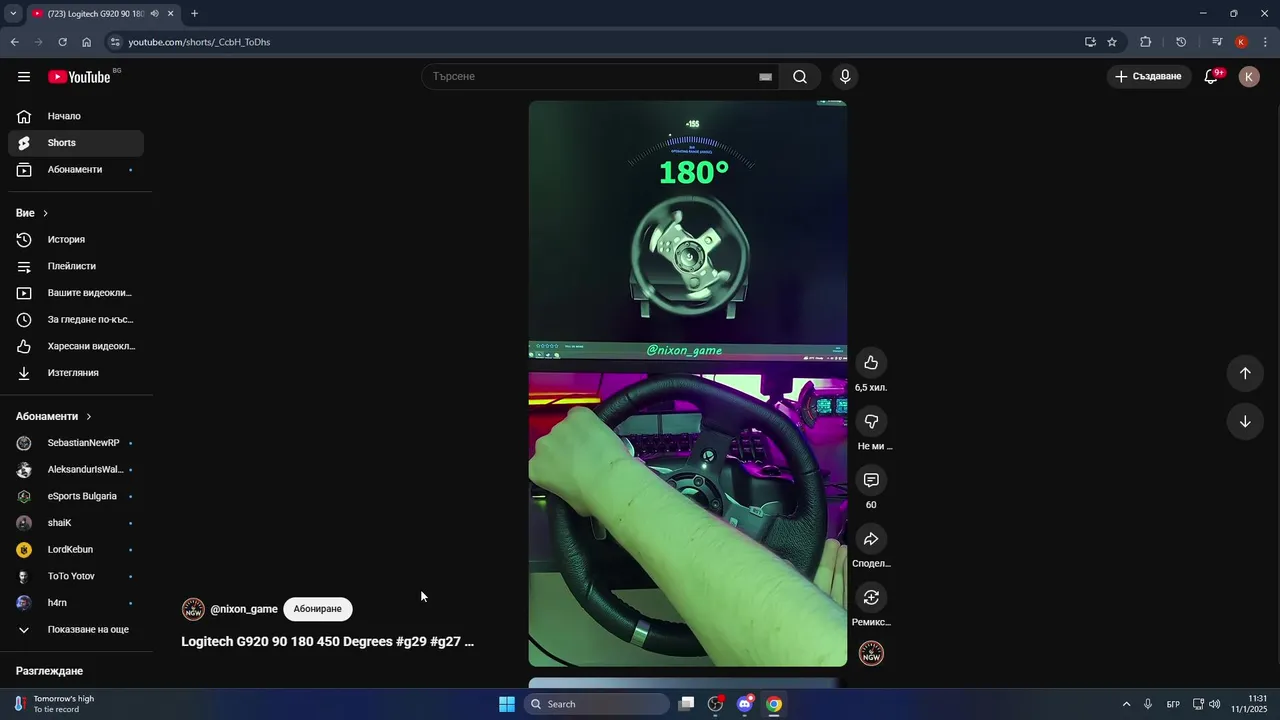This screenshot has height=720, width=1280.
Task: Open Вашите видеоклипове in sidebar
Action: click(x=76, y=293)
